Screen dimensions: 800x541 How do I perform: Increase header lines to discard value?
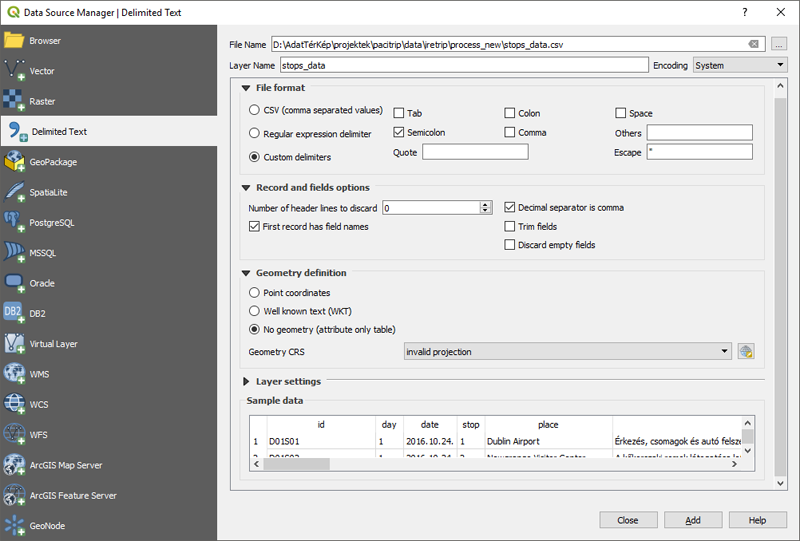coord(485,204)
